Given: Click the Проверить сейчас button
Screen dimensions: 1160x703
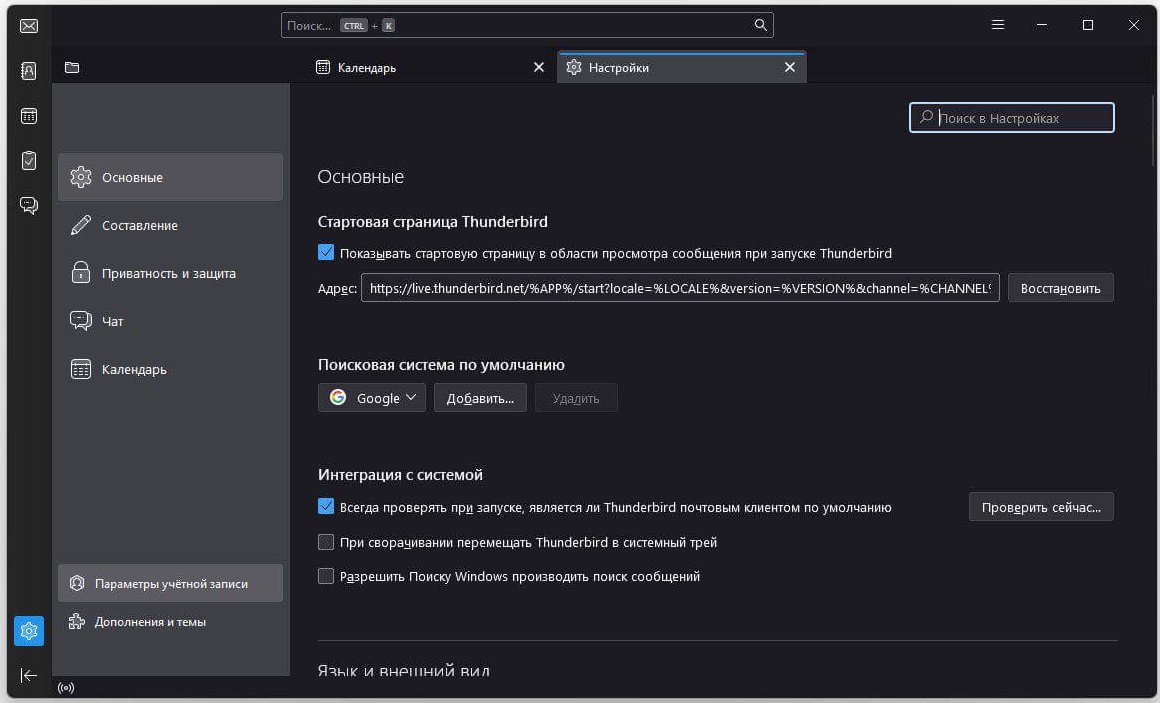Looking at the screenshot, I should [1040, 507].
